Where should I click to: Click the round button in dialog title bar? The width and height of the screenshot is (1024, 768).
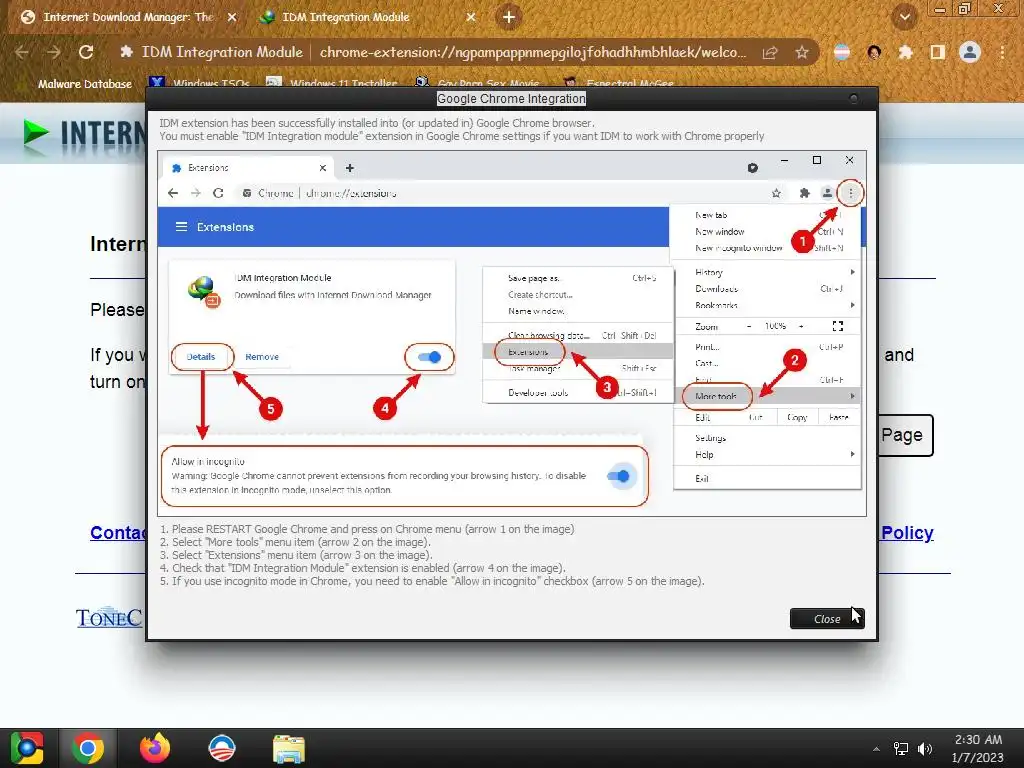coord(853,99)
